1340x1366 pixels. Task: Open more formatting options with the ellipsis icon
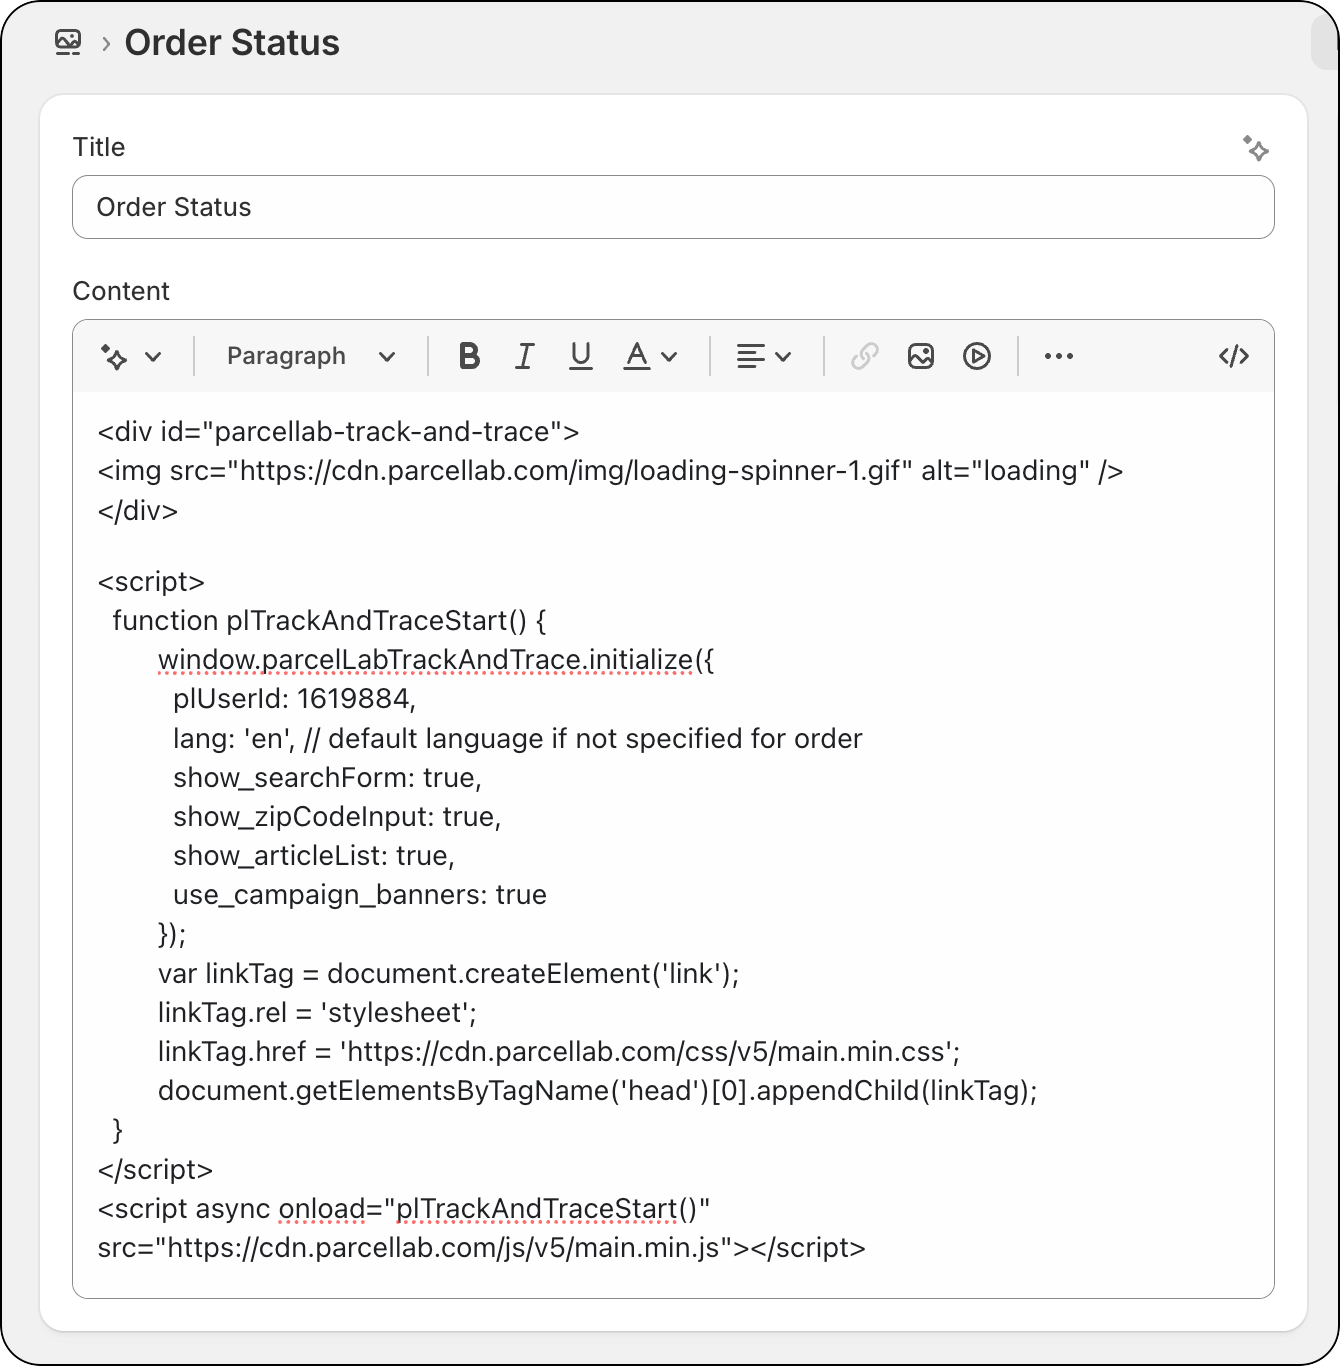click(1058, 355)
